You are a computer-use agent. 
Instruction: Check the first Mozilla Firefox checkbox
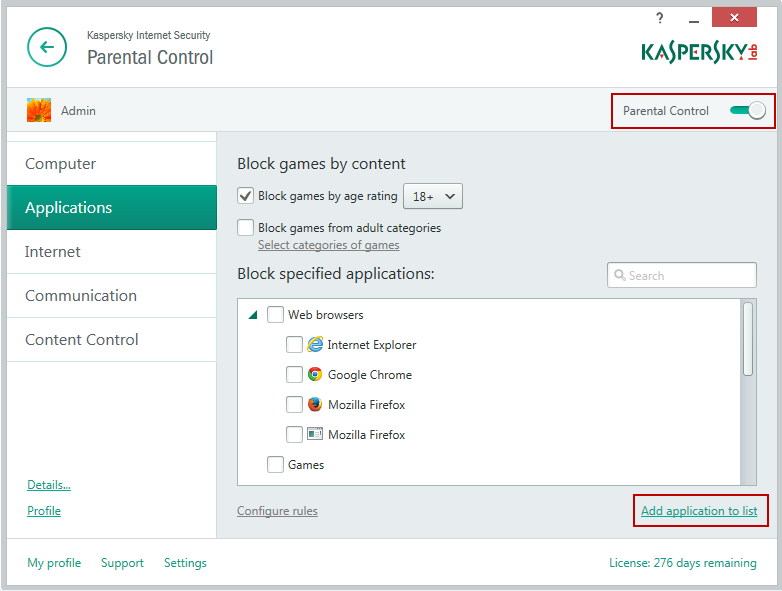click(x=294, y=404)
